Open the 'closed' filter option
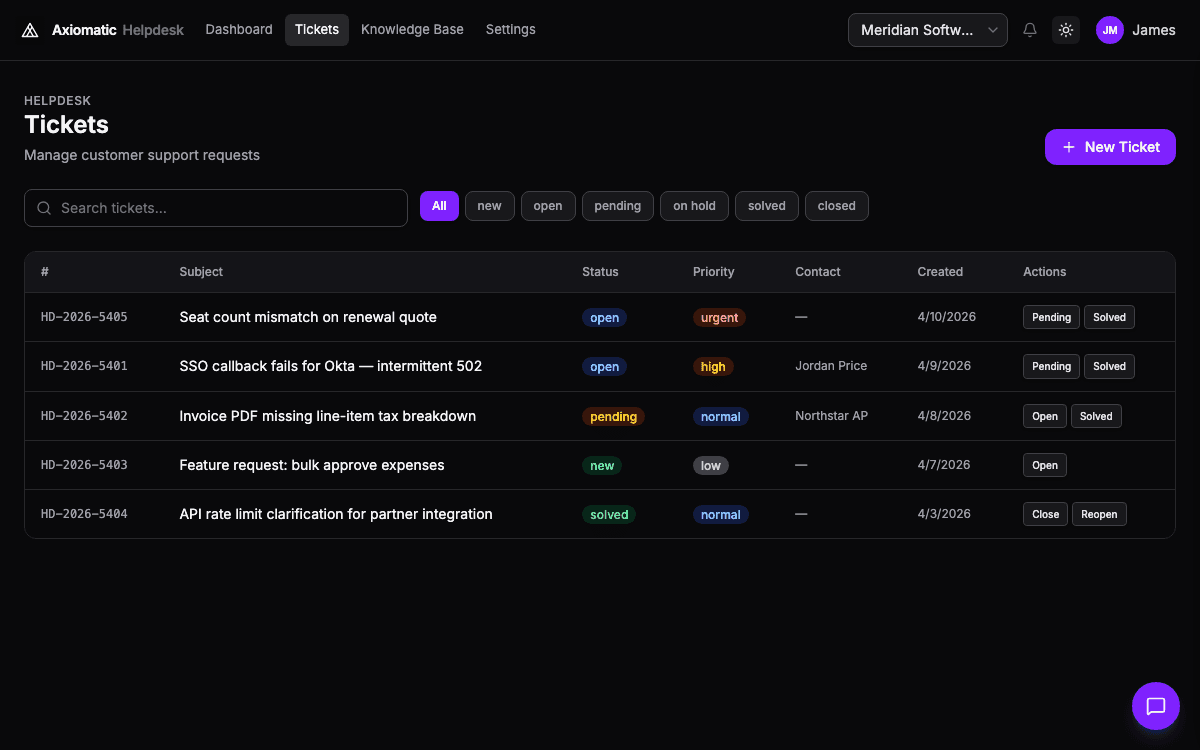 [x=837, y=206]
